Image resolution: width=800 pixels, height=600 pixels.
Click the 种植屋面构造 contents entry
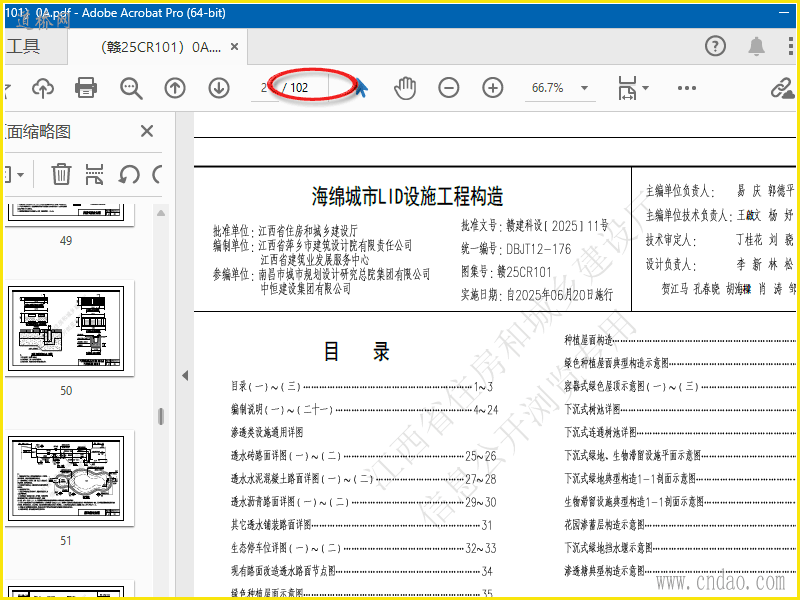680,340
